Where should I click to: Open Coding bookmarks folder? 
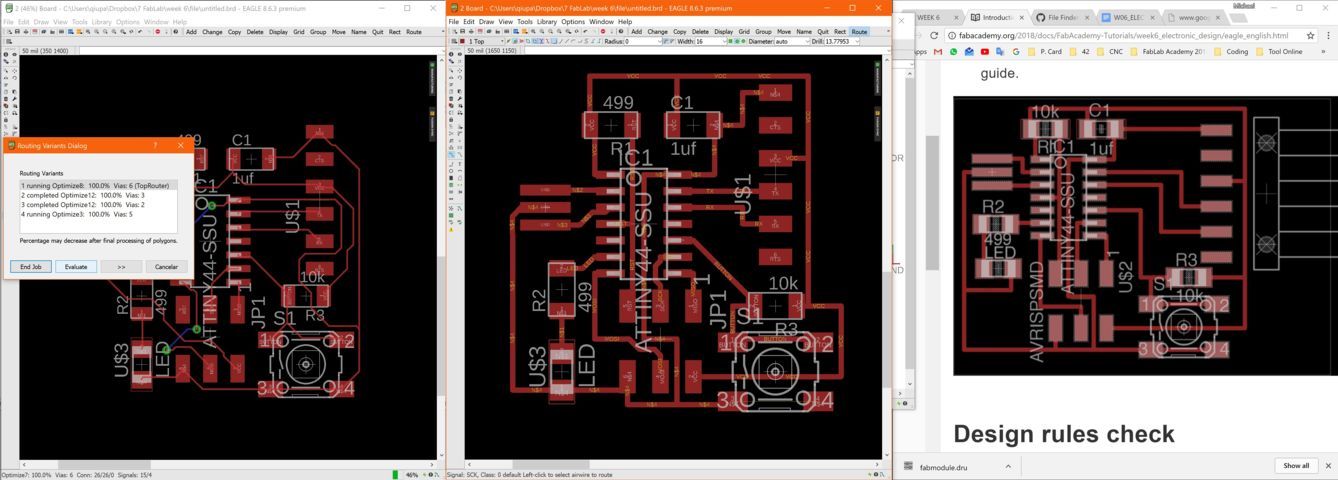click(x=1232, y=51)
